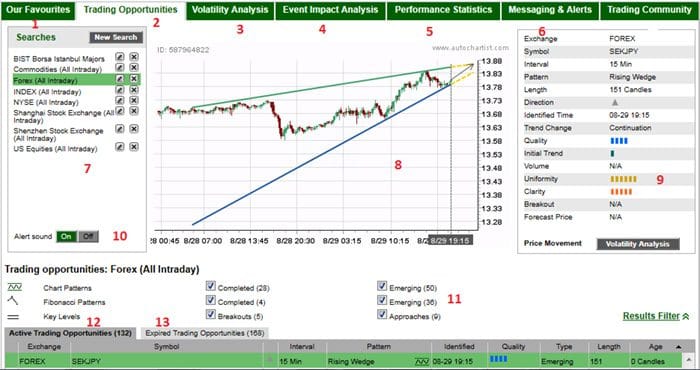Select Shenzhen Stock Exchange (All Intraday) search
The image size is (700, 370).
58,135
